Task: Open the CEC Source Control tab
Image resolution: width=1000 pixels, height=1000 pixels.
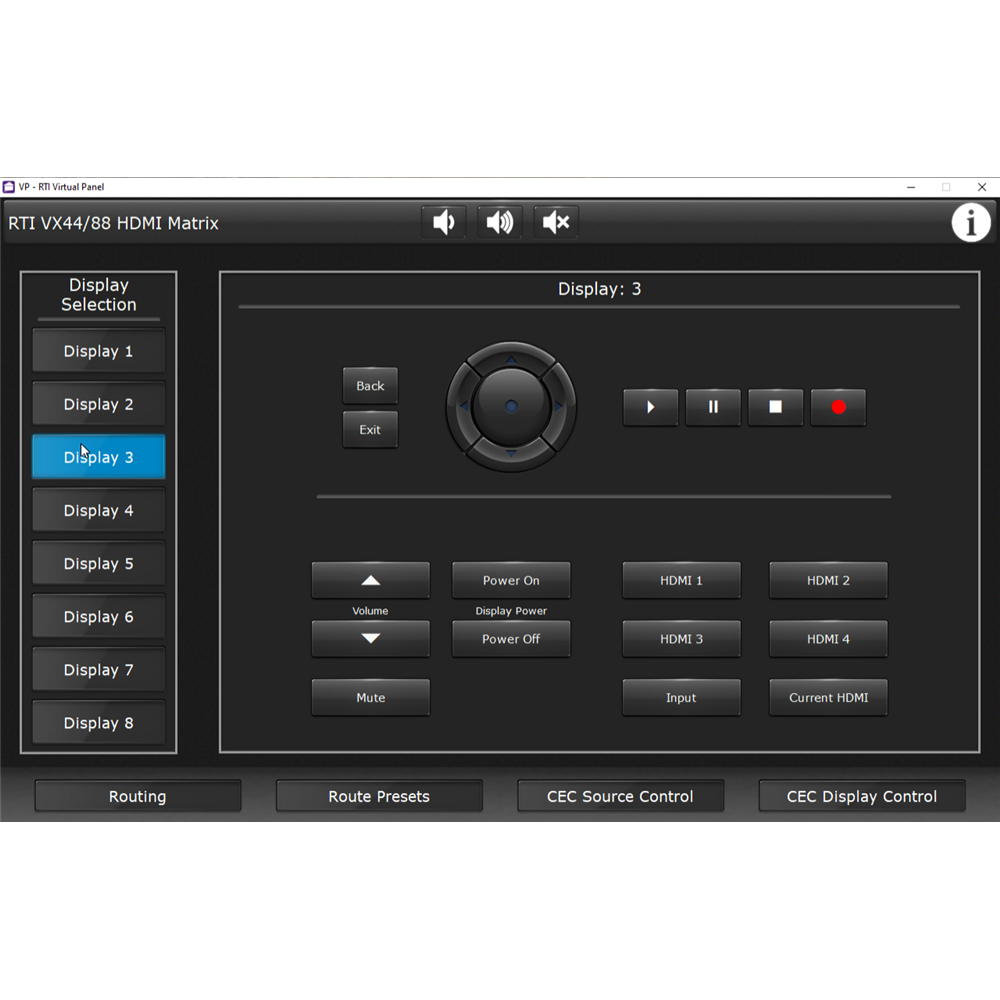Action: click(620, 796)
